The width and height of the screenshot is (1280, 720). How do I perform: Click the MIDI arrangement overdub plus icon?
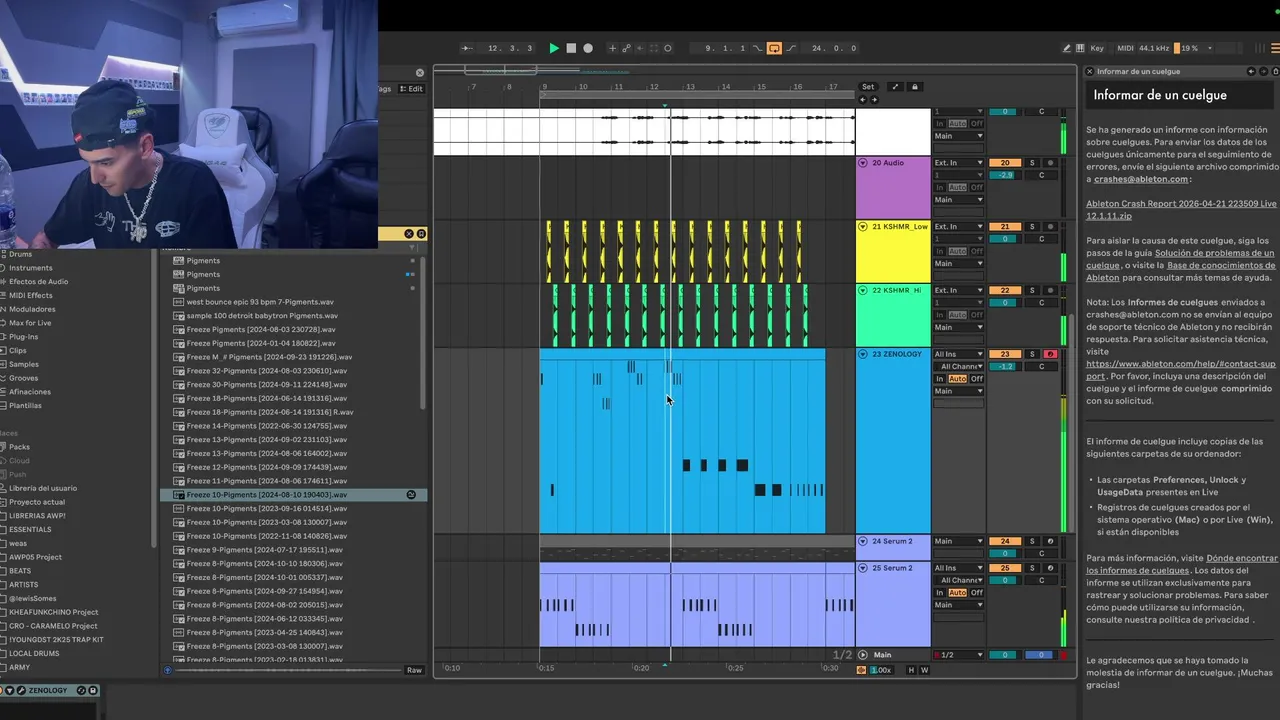(613, 48)
